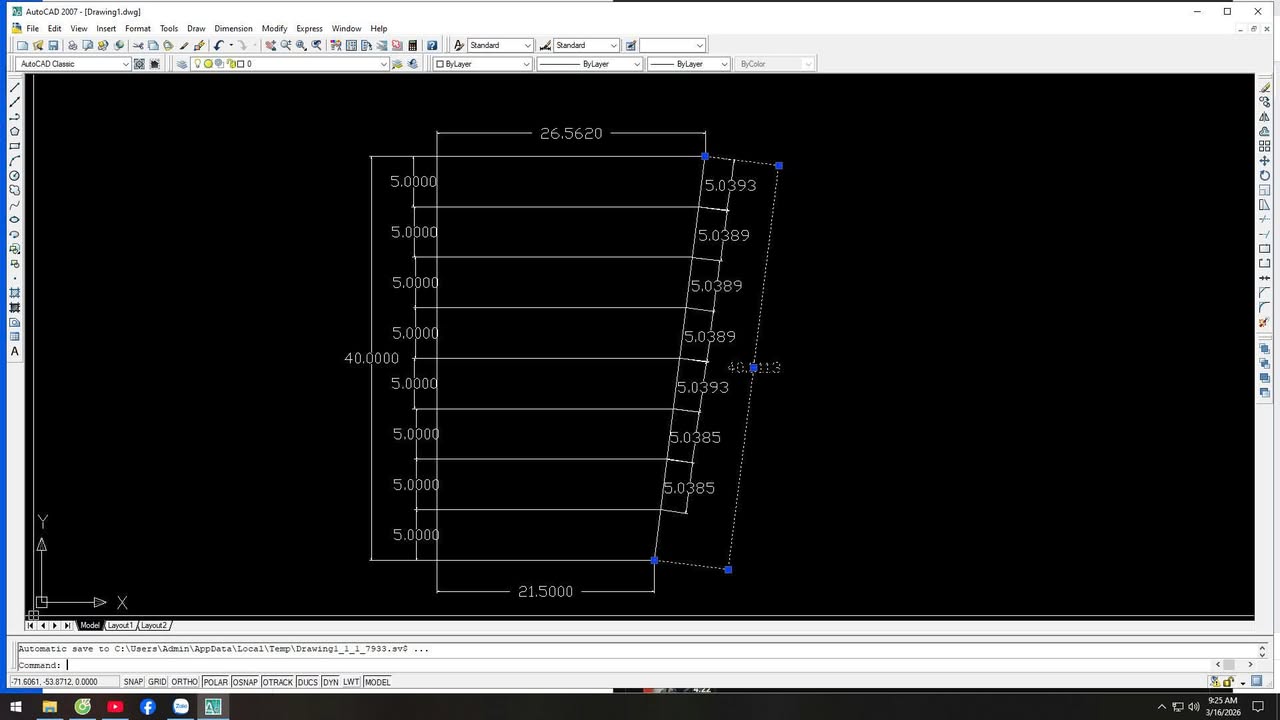Toggle ORTHO mode in status bar
The image size is (1280, 720).
(x=185, y=682)
